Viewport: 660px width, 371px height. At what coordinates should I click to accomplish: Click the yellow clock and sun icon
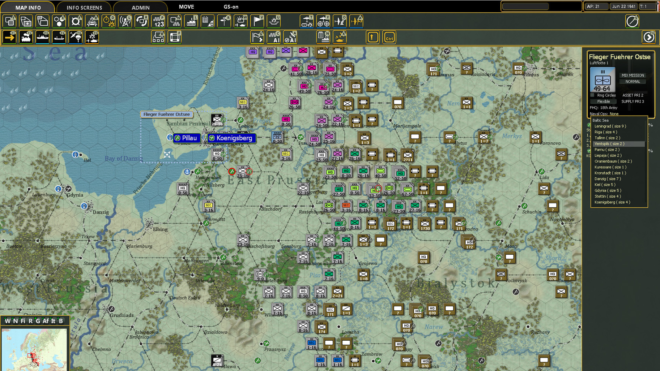(109, 21)
